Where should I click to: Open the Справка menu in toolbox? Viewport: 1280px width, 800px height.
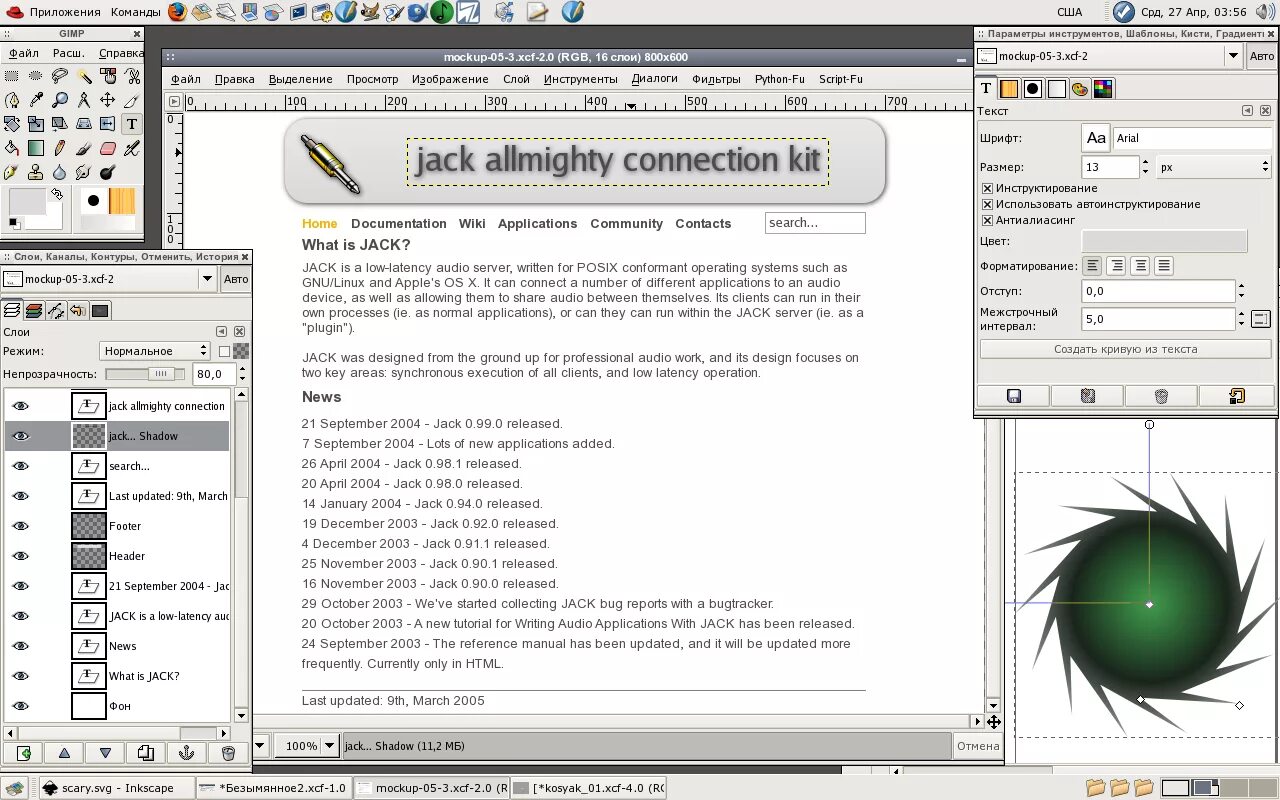click(x=122, y=53)
